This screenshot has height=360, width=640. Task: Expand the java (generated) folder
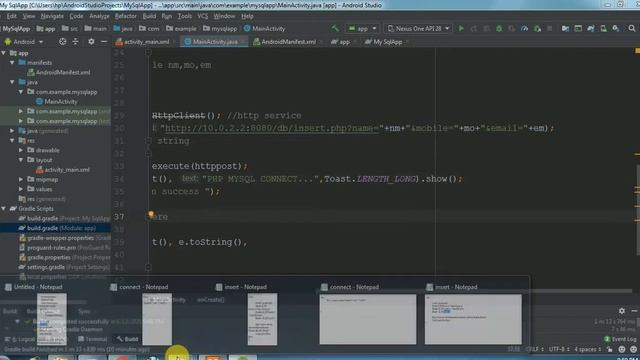pyautogui.click(x=12, y=131)
